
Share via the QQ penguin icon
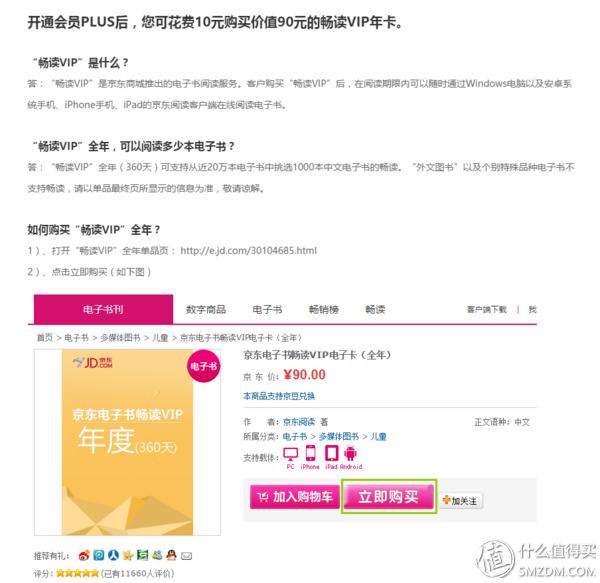(x=171, y=555)
